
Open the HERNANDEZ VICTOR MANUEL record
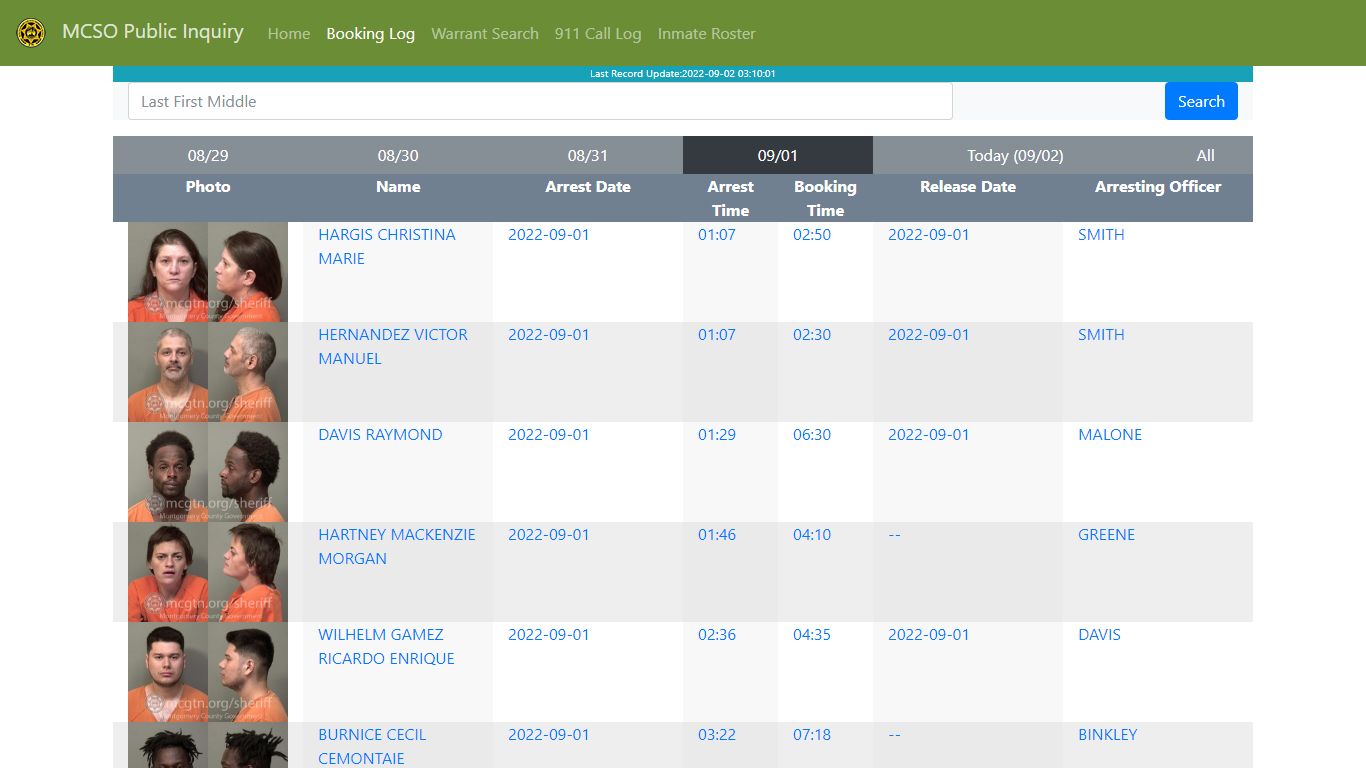pyautogui.click(x=393, y=346)
